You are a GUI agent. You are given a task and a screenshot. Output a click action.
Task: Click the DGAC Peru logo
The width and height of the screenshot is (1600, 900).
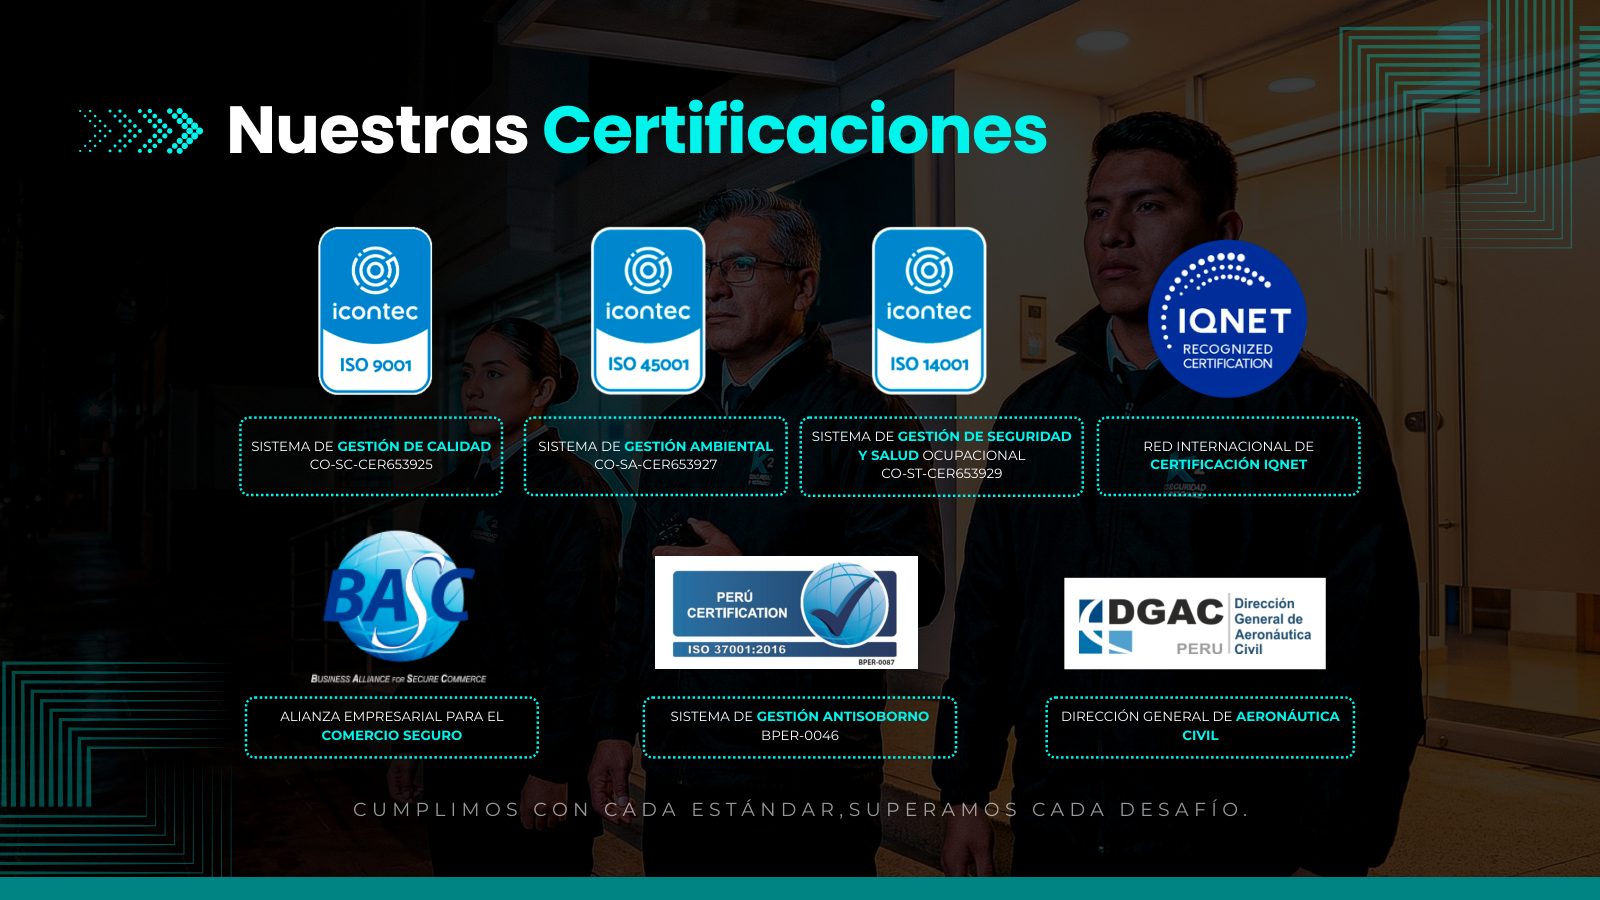coord(1195,623)
